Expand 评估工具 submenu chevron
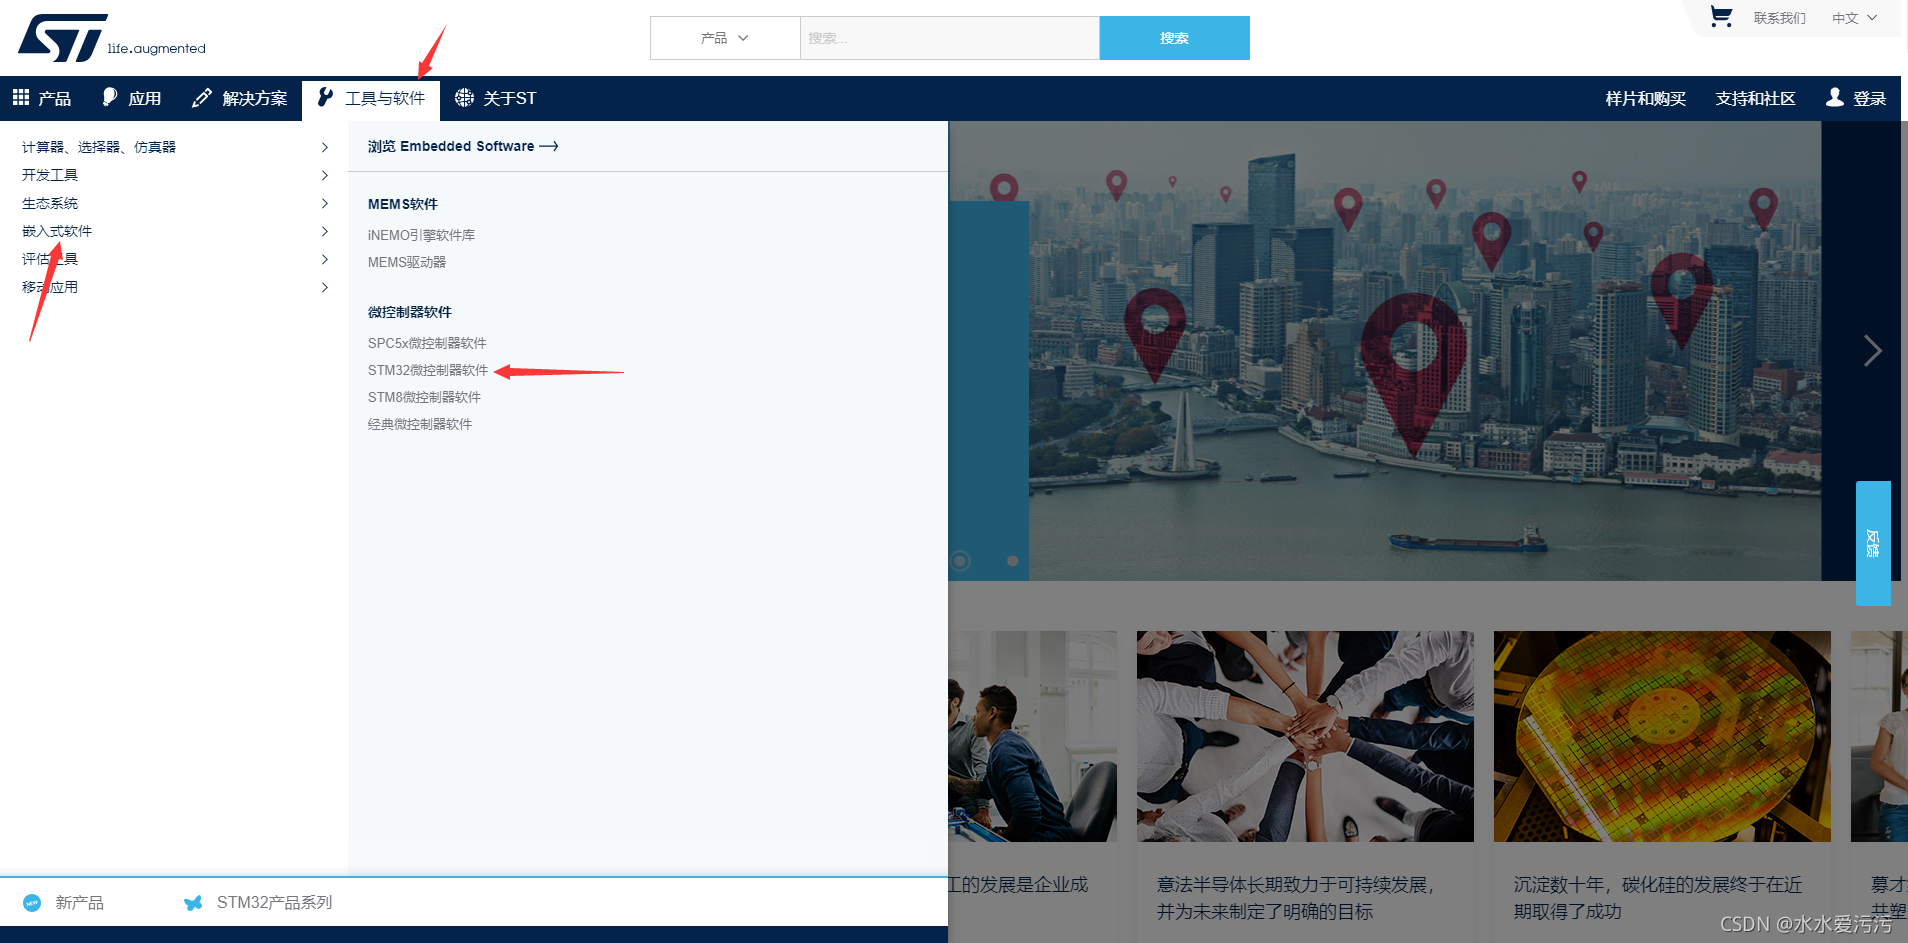Screen dimensions: 1908x943 pos(324,259)
